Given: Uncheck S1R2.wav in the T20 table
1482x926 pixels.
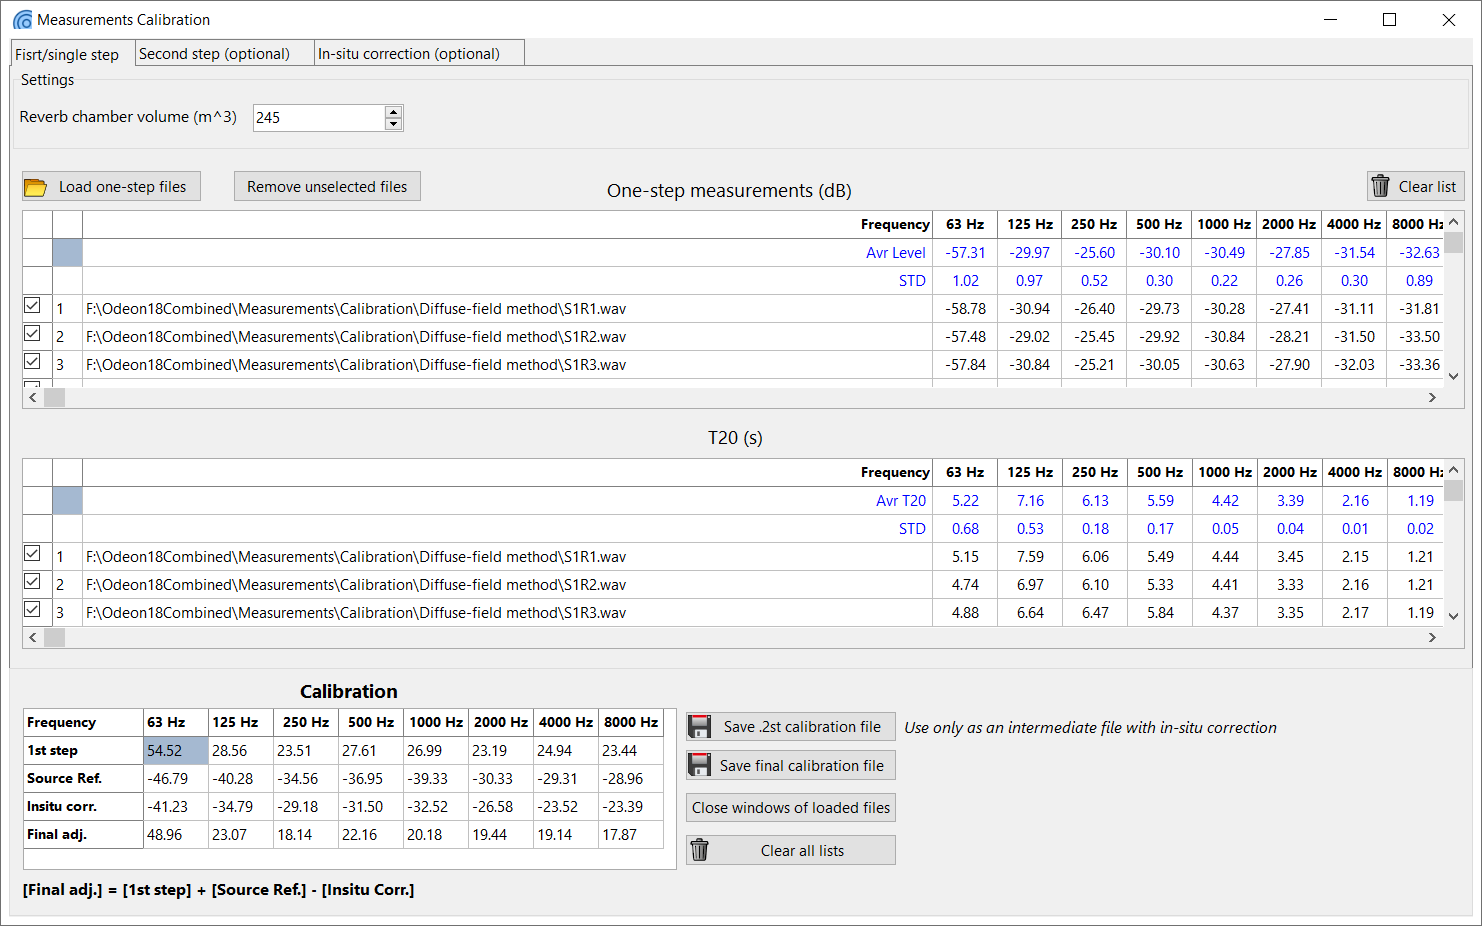Looking at the screenshot, I should point(31,580).
